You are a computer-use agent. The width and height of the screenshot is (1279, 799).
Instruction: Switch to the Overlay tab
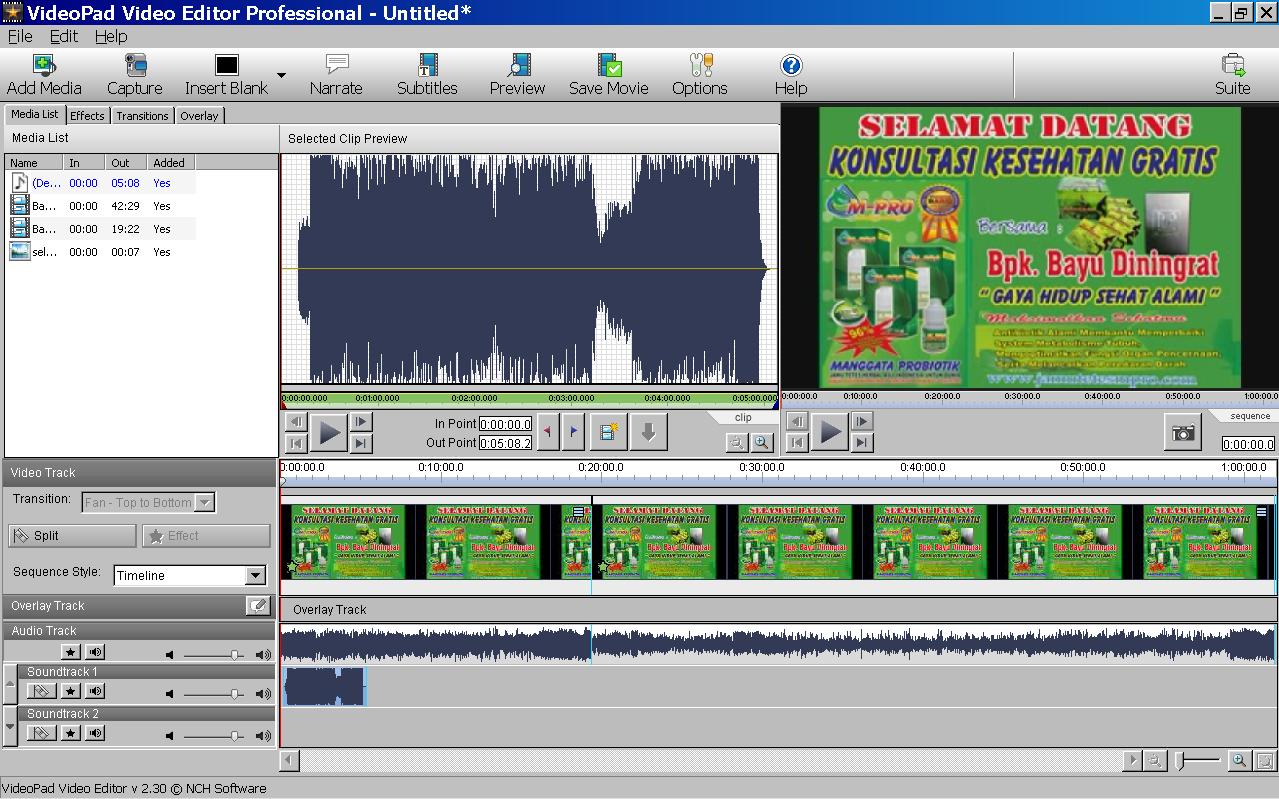(199, 115)
